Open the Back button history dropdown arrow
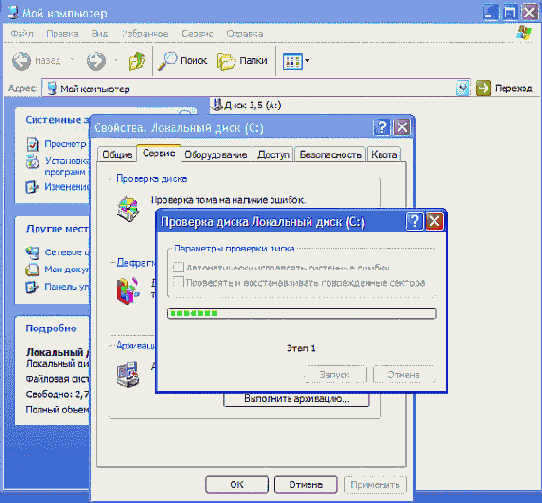Viewport: 542px width, 503px height. click(72, 59)
